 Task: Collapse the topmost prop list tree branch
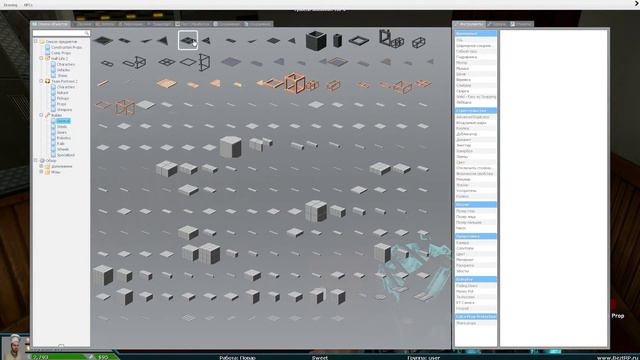tap(36, 41)
